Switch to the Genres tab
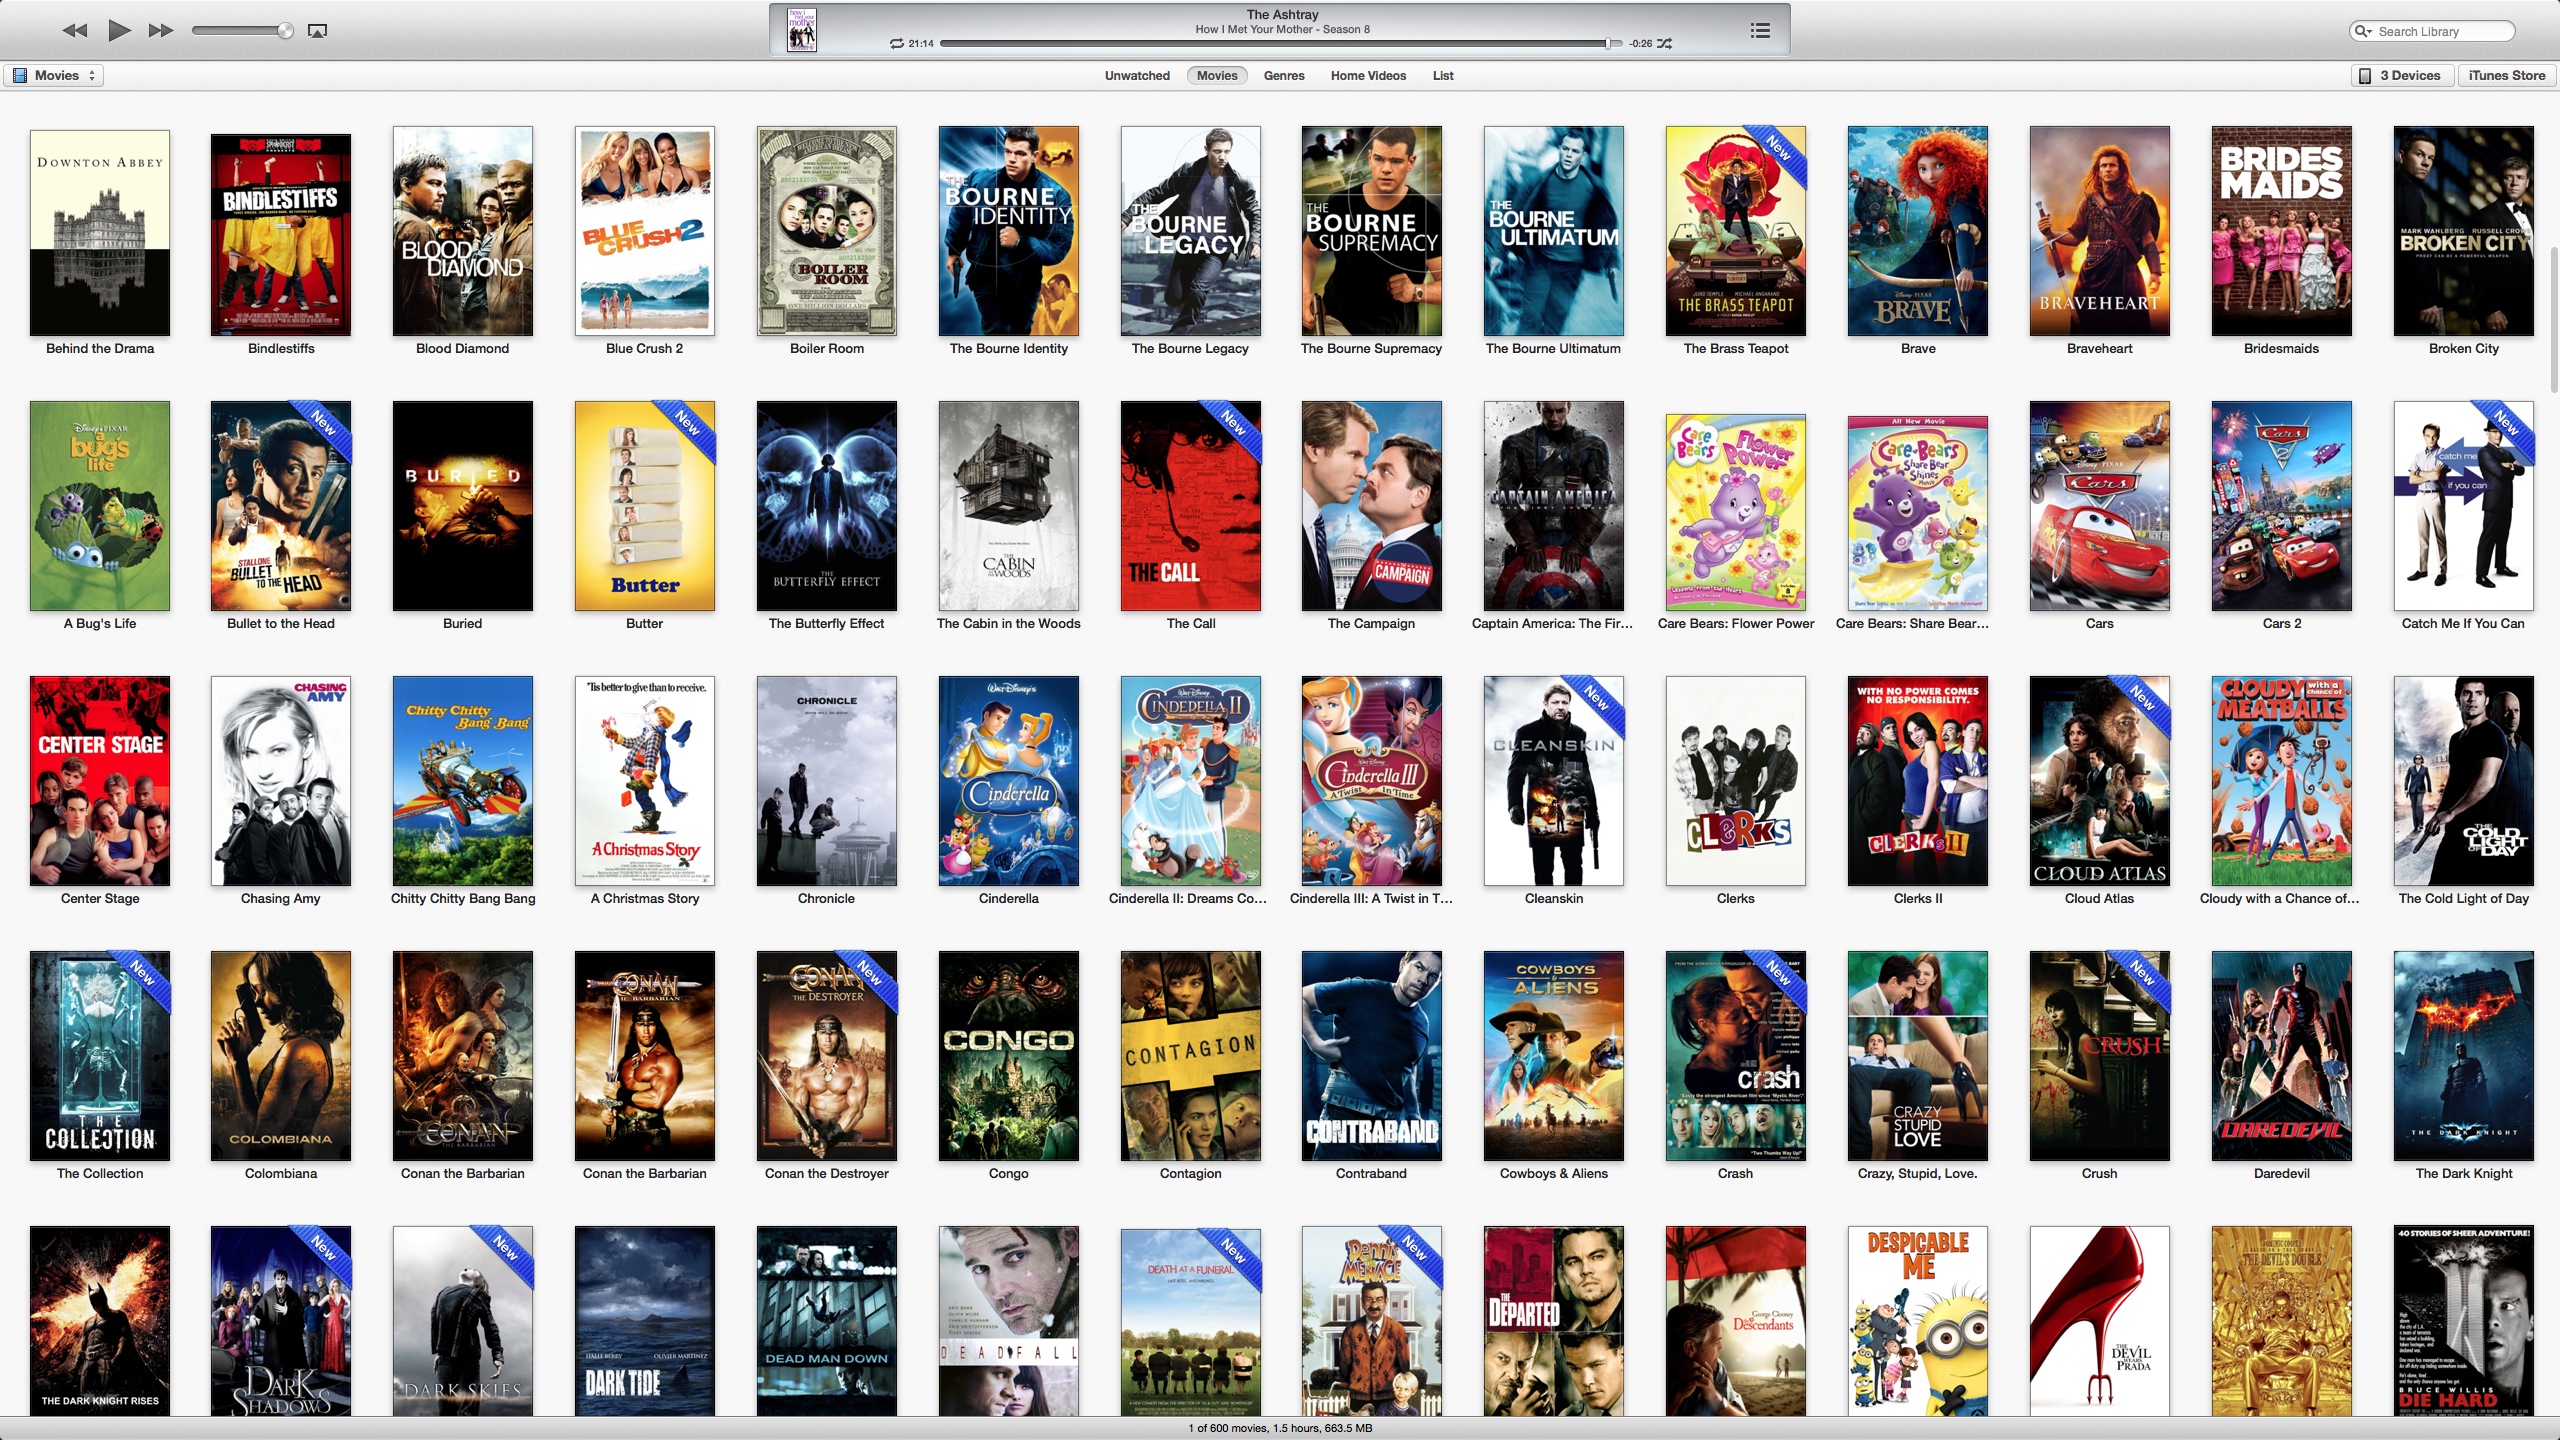The width and height of the screenshot is (2560, 1440). click(x=1284, y=76)
